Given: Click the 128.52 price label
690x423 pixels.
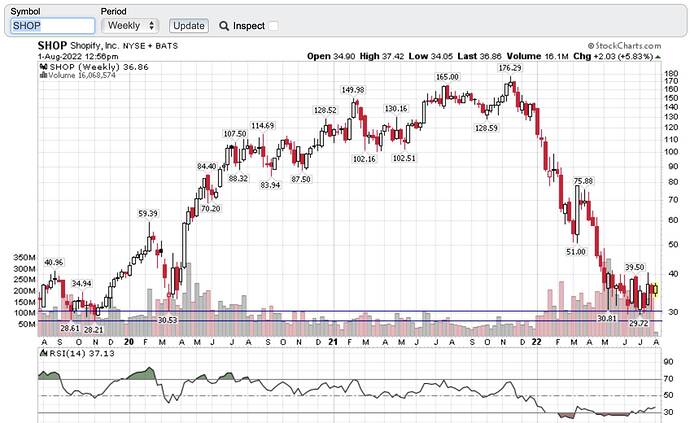Looking at the screenshot, I should [x=325, y=110].
